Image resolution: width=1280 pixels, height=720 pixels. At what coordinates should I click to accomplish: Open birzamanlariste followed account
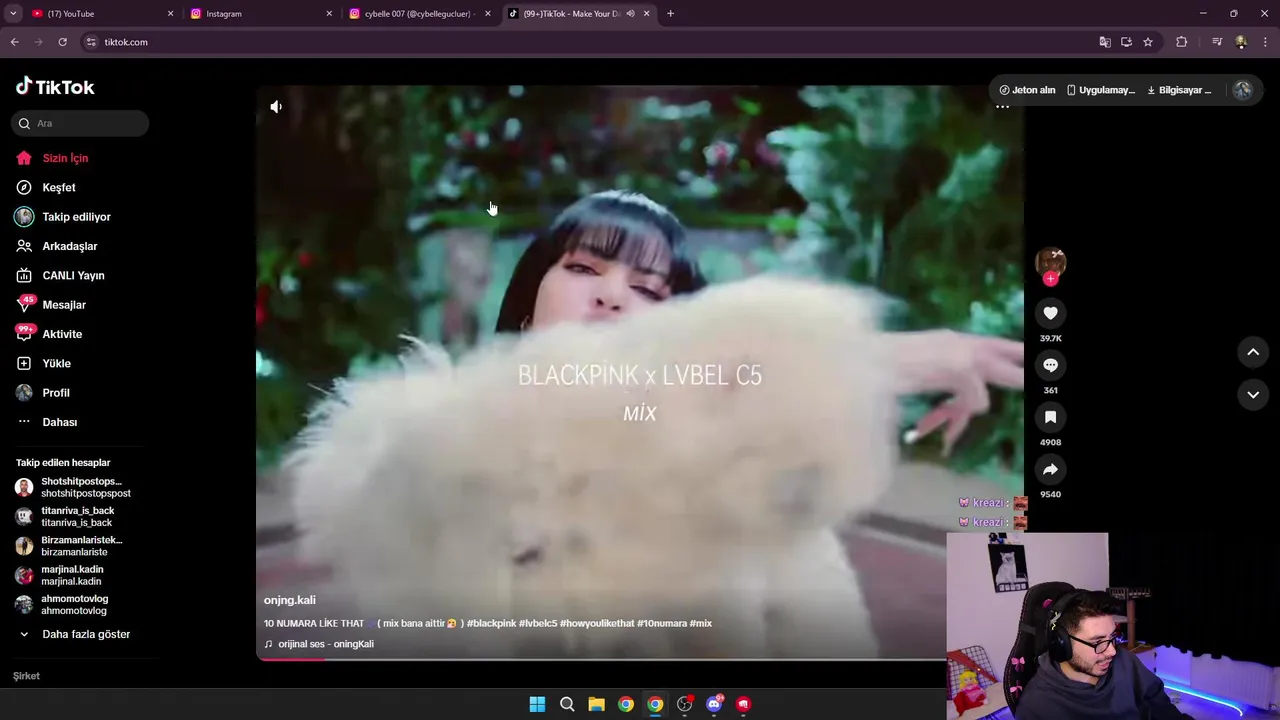(x=69, y=546)
